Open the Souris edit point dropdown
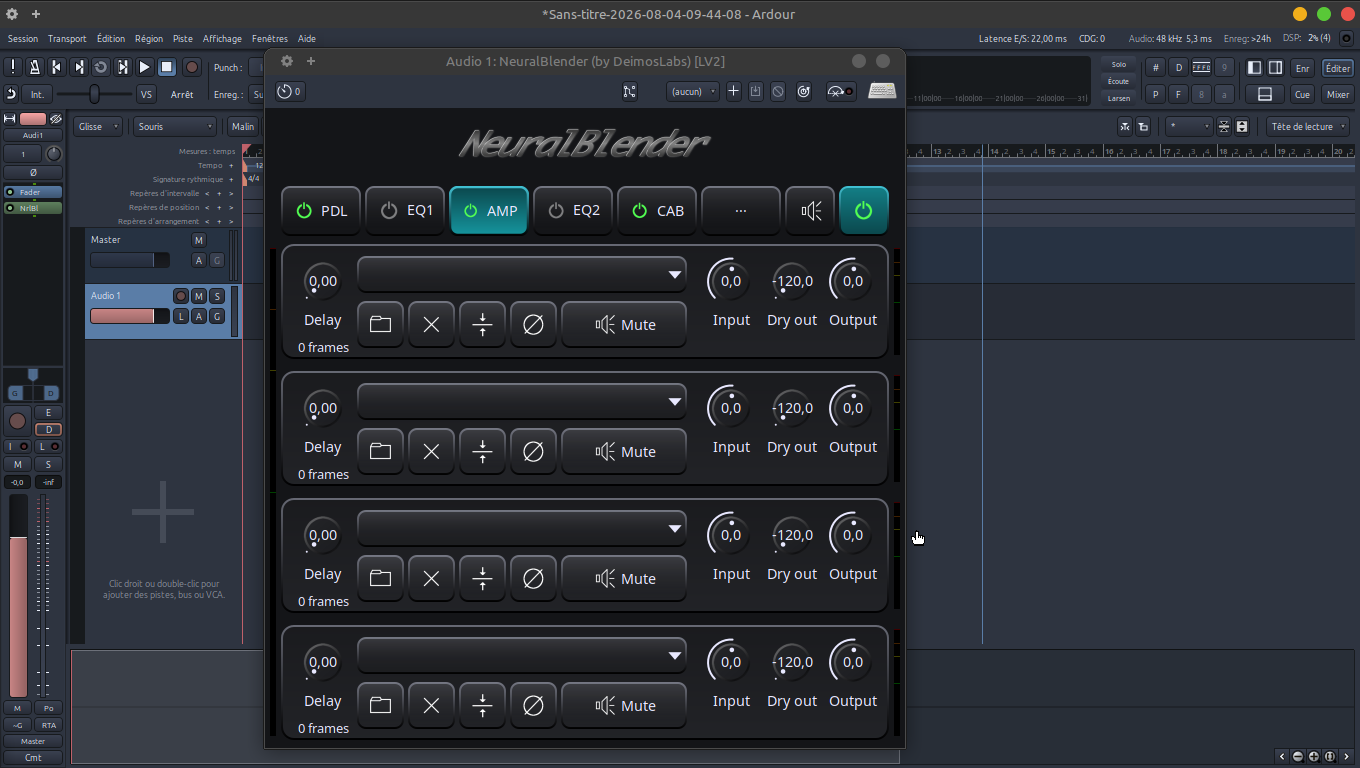The height and width of the screenshot is (768, 1360). [175, 127]
